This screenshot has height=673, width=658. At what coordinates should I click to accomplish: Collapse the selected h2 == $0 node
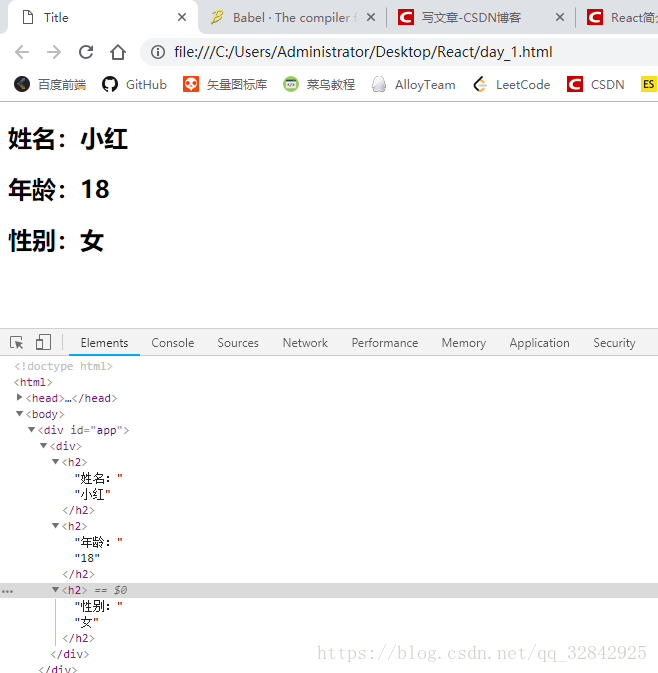pos(55,589)
